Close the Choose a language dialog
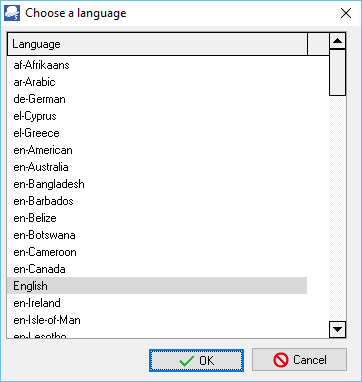The height and width of the screenshot is (382, 362). pos(346,13)
